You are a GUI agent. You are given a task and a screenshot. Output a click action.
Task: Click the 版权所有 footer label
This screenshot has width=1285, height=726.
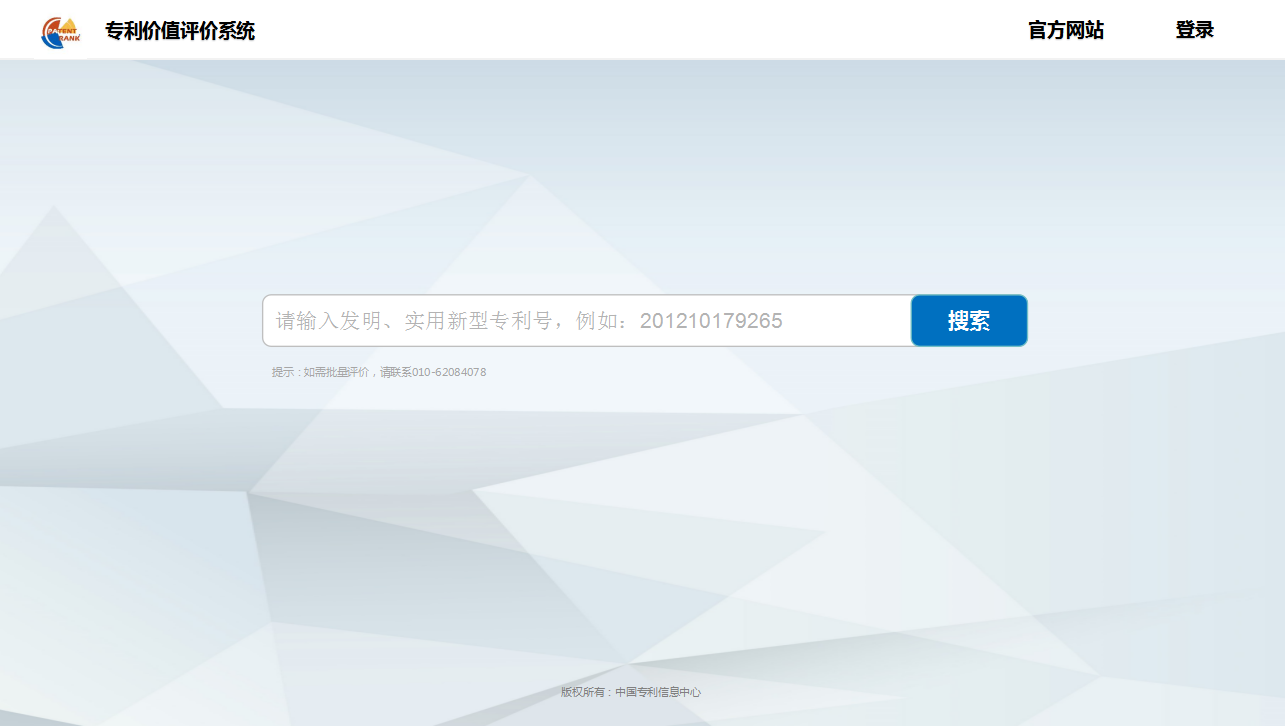583,692
